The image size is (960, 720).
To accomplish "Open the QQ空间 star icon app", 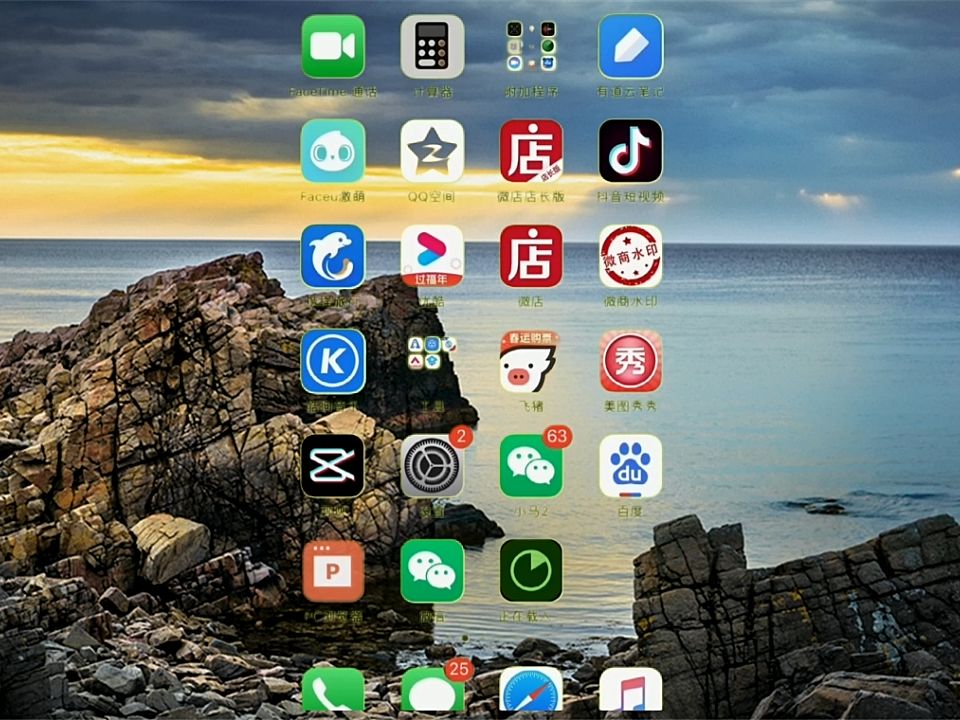I will [432, 151].
